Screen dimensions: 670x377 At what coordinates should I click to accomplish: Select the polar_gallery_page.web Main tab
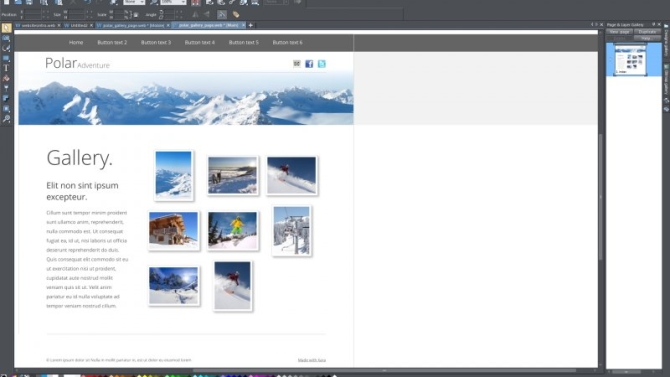(x=208, y=26)
